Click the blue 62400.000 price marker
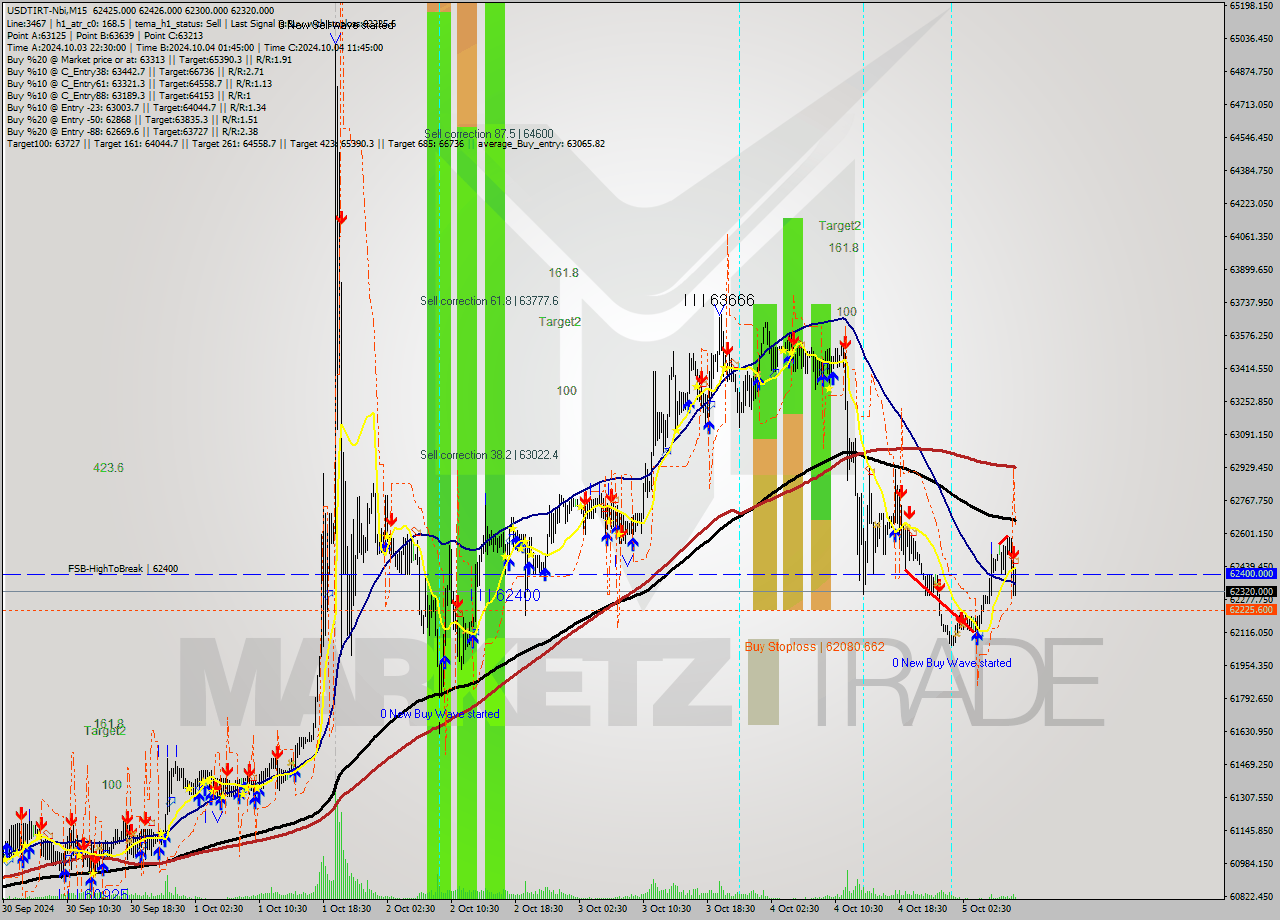 pyautogui.click(x=1250, y=574)
